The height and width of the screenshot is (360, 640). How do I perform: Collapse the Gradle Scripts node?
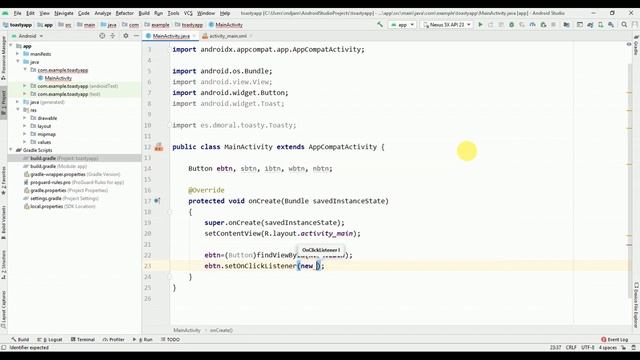[11, 150]
